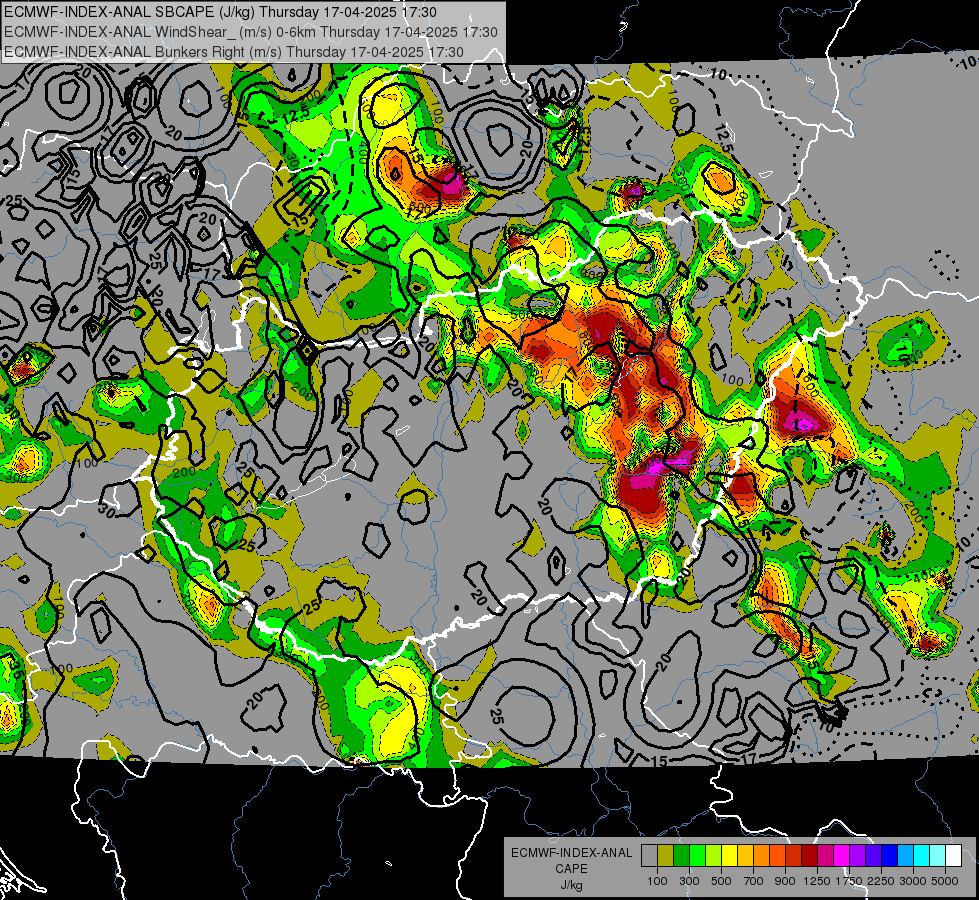Select the yellow-green legend swatch
This screenshot has width=979, height=900.
coord(713,855)
